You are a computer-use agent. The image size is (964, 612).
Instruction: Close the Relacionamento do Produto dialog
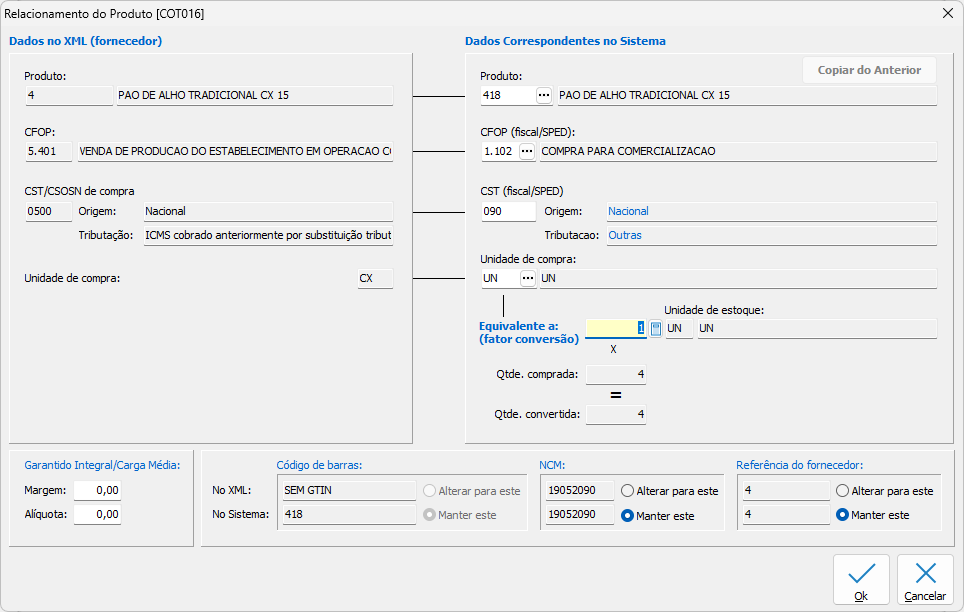pyautogui.click(x=947, y=13)
